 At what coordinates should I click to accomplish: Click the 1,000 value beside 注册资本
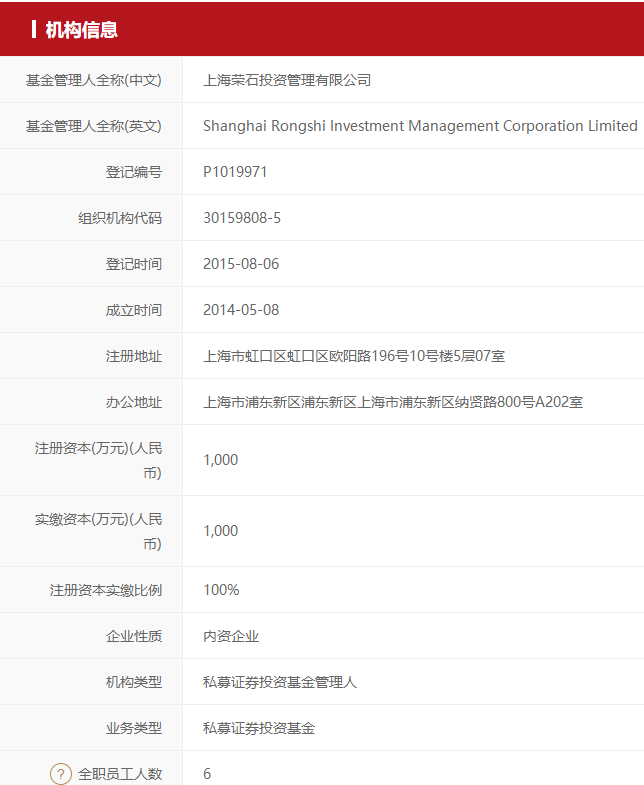pos(221,460)
